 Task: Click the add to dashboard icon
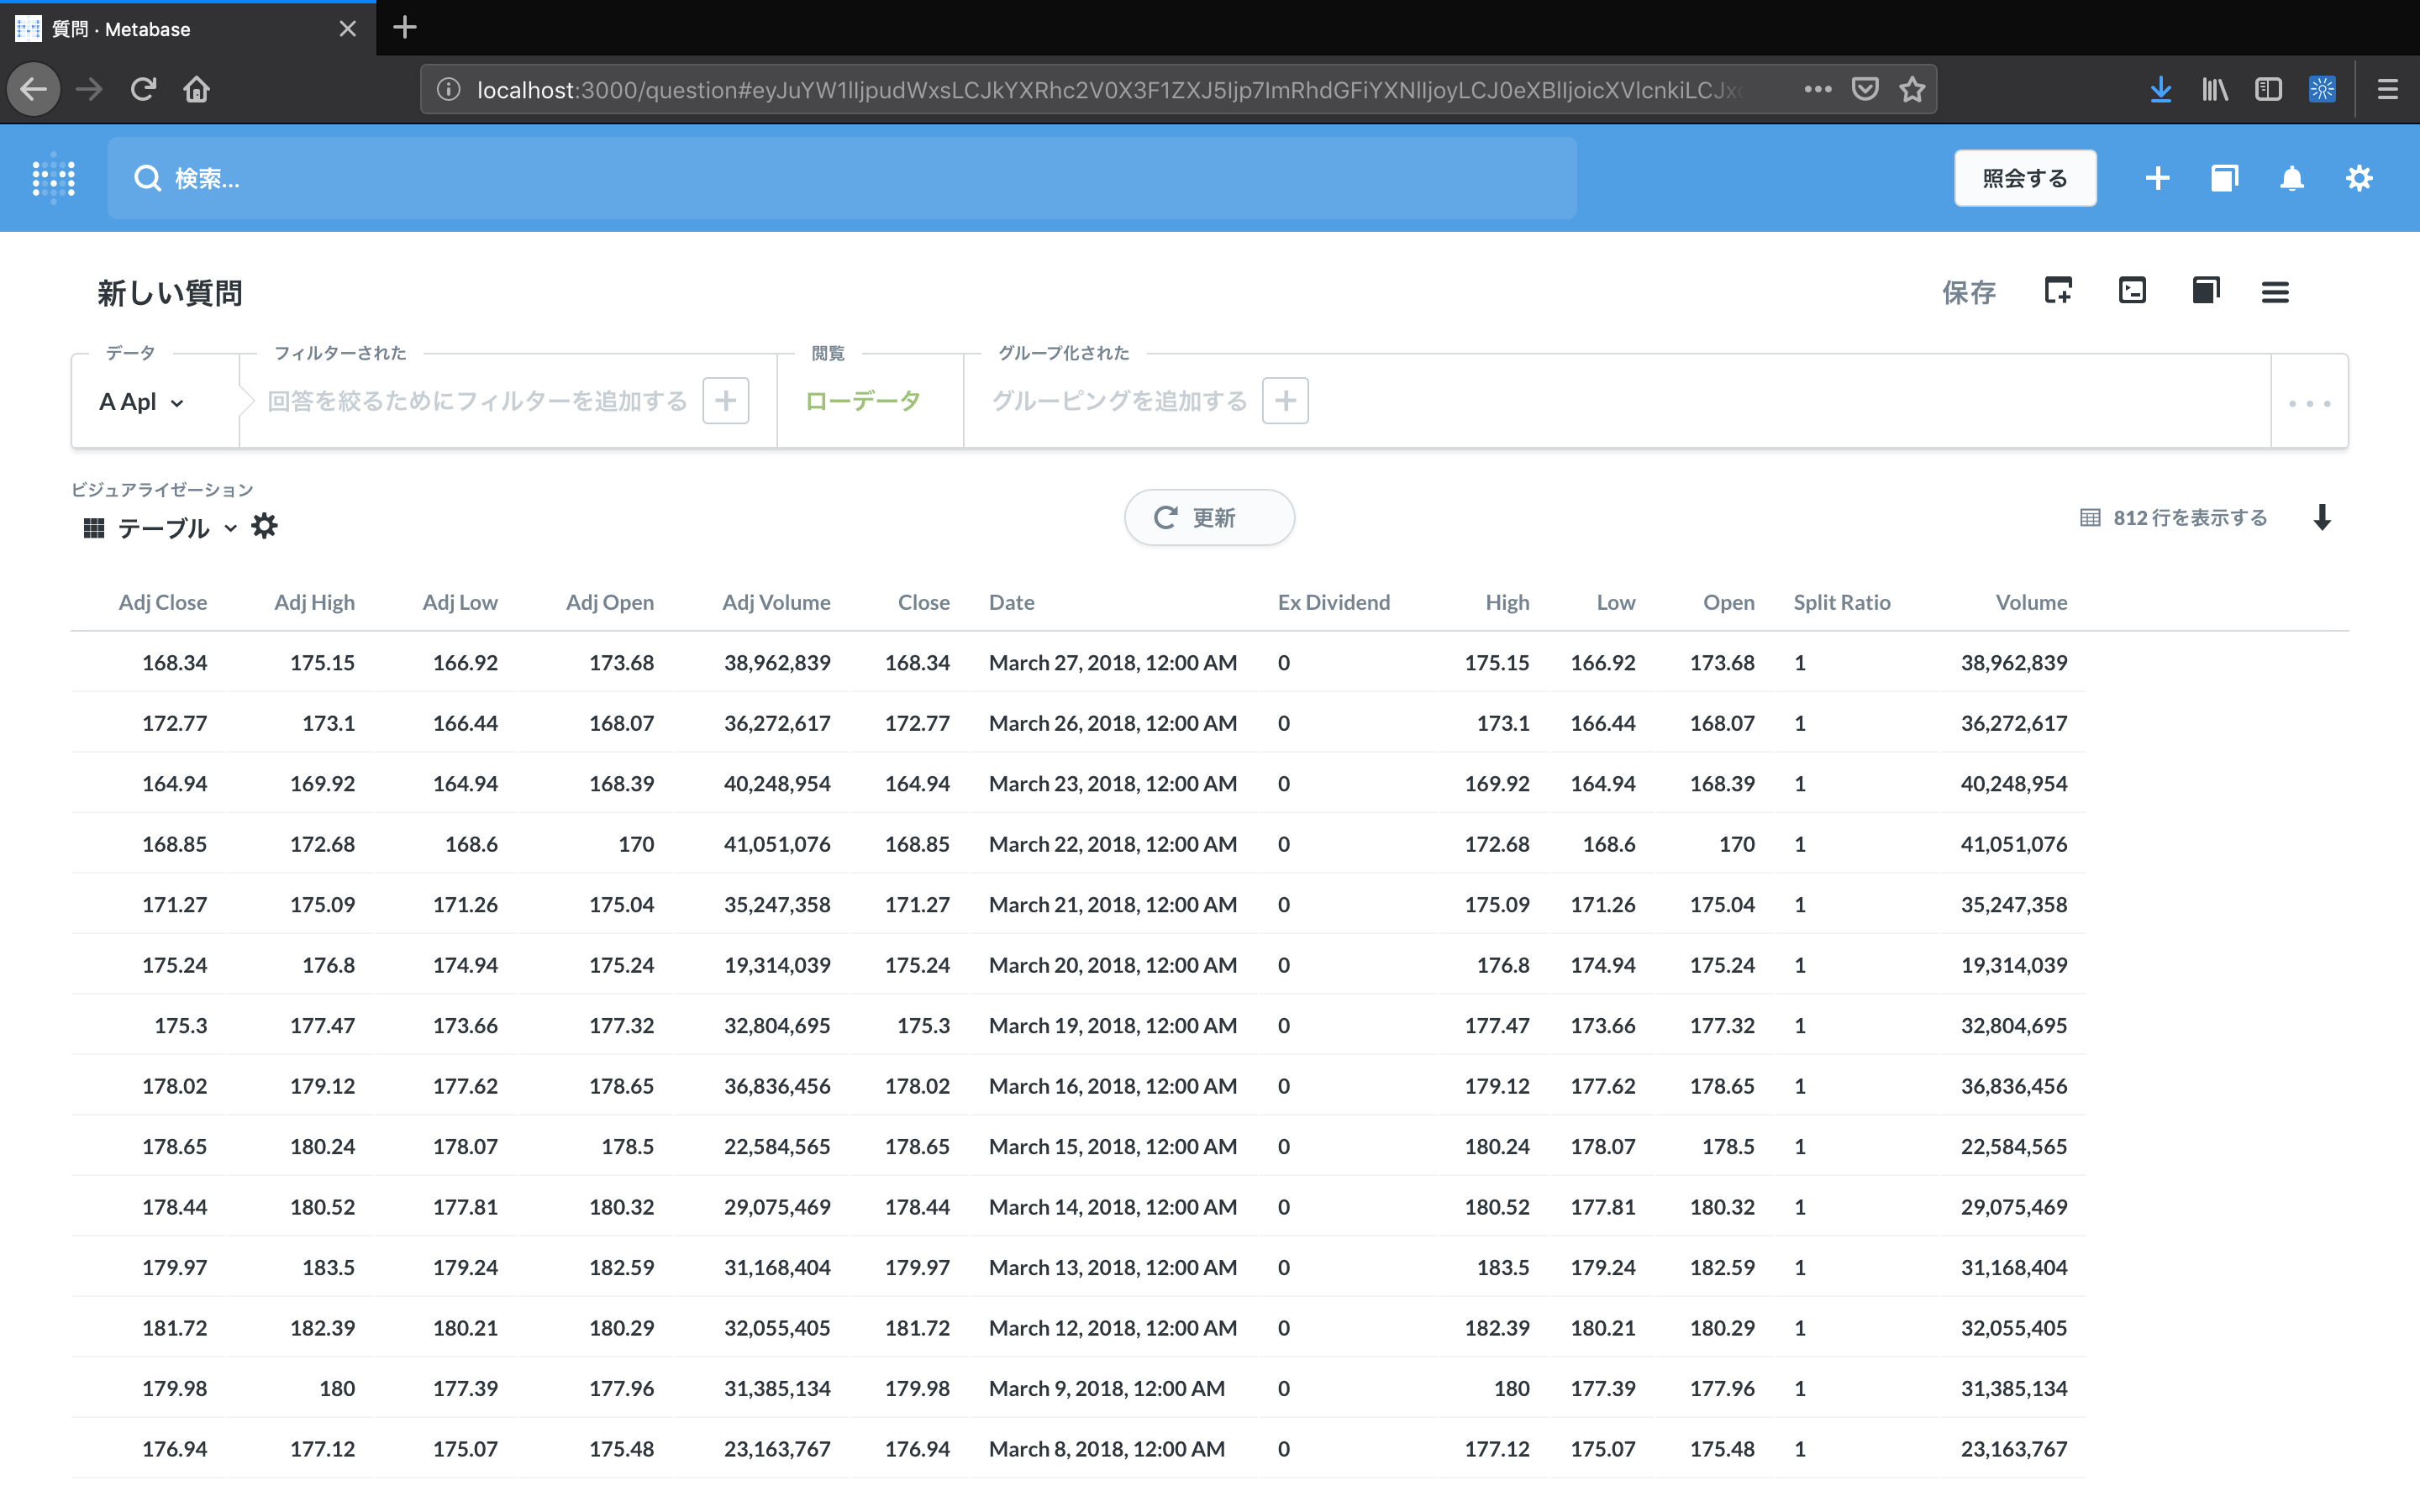pyautogui.click(x=2058, y=291)
